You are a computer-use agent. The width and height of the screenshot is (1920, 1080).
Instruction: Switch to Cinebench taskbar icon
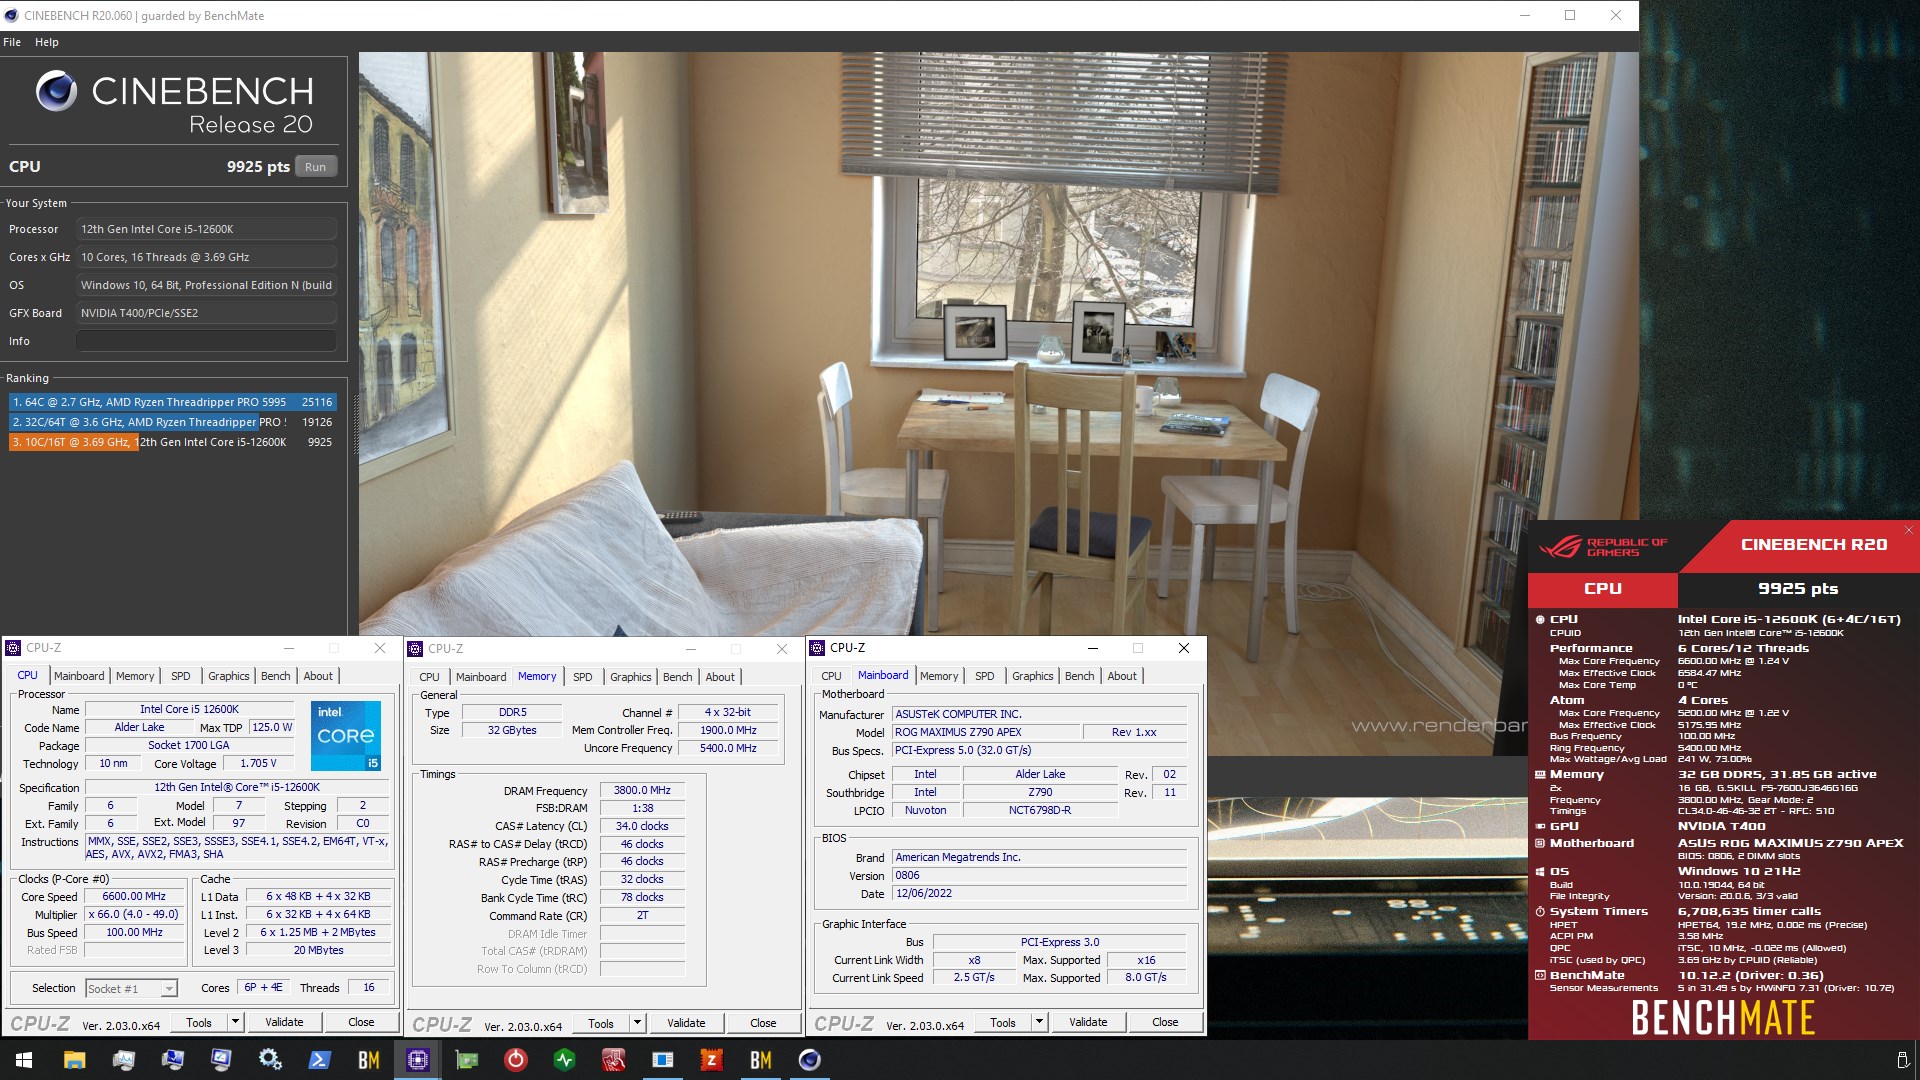tap(810, 1060)
